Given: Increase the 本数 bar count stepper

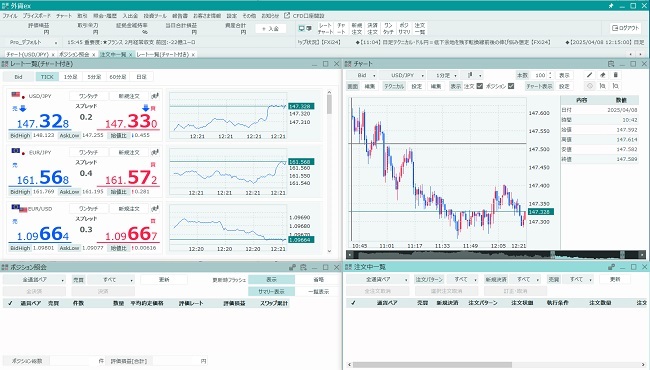Looking at the screenshot, I should coord(550,73).
